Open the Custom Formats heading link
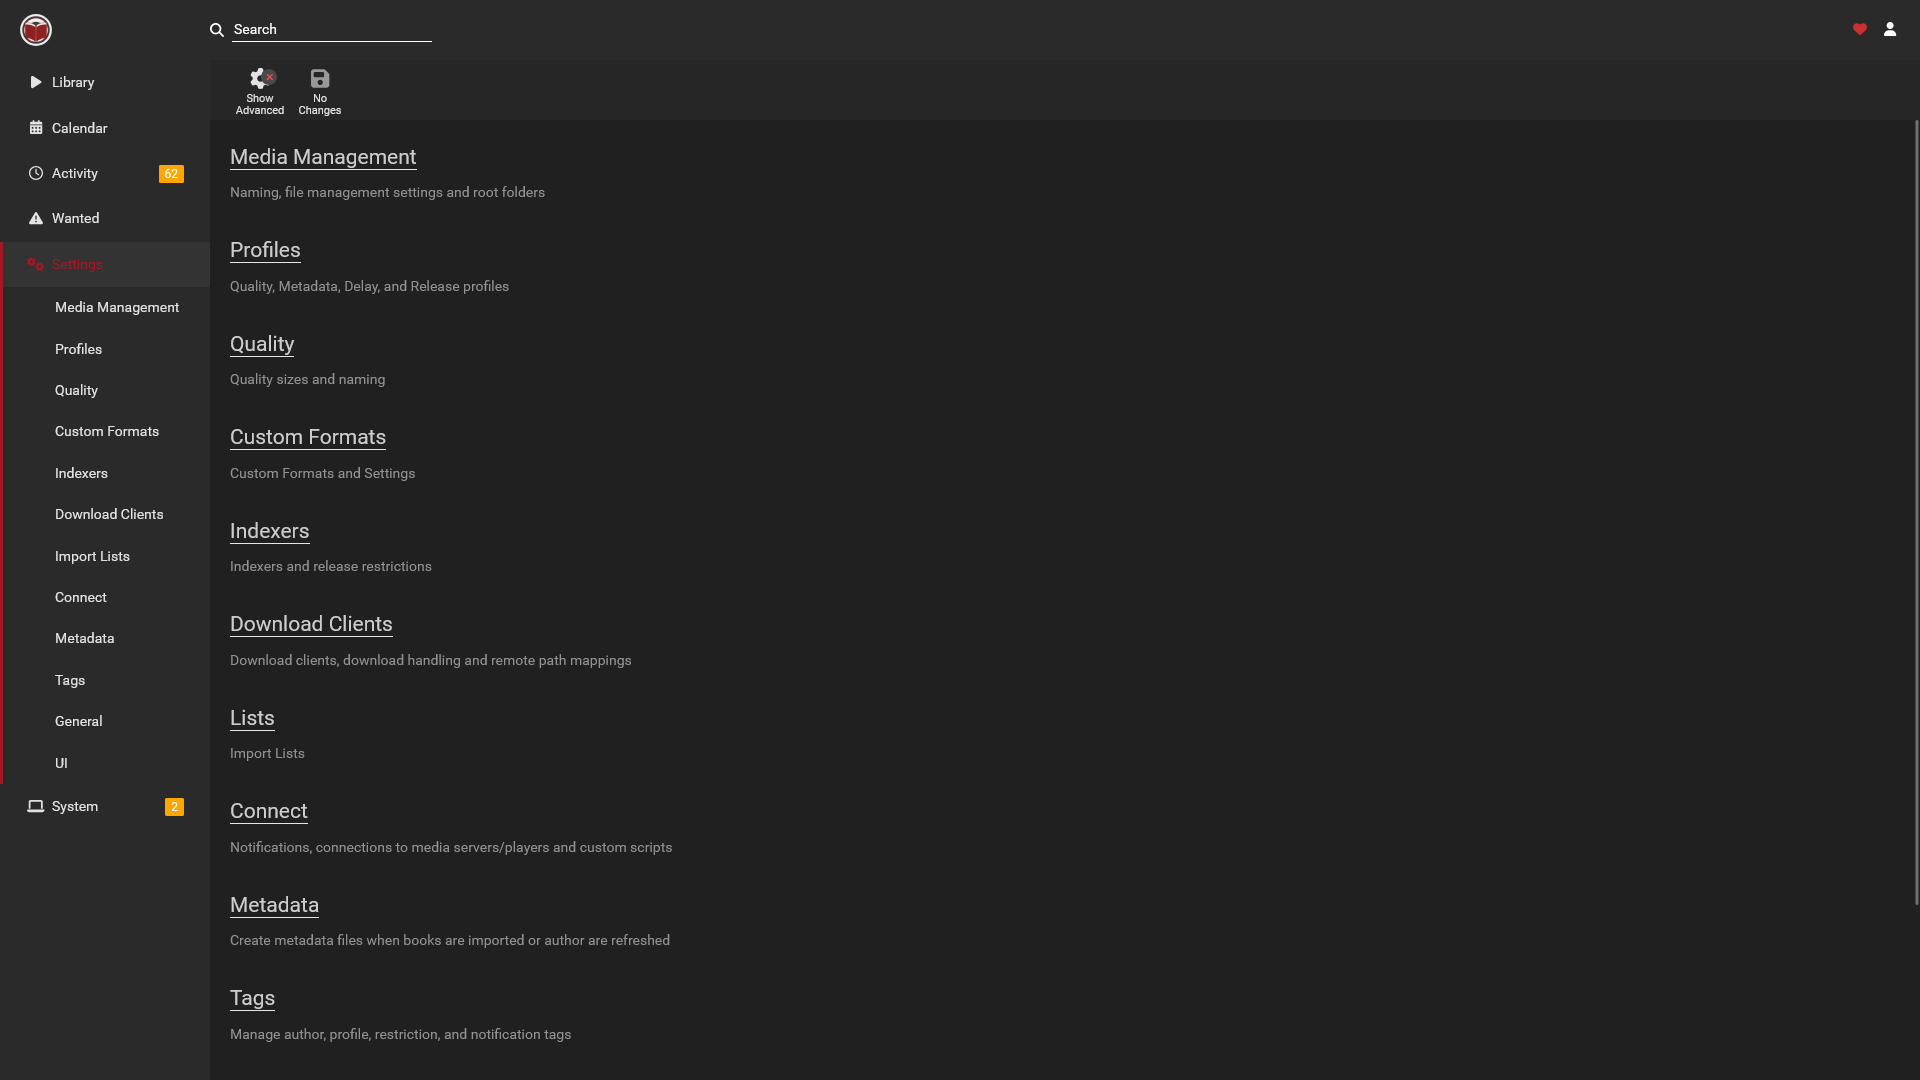The image size is (1920, 1080). point(308,437)
